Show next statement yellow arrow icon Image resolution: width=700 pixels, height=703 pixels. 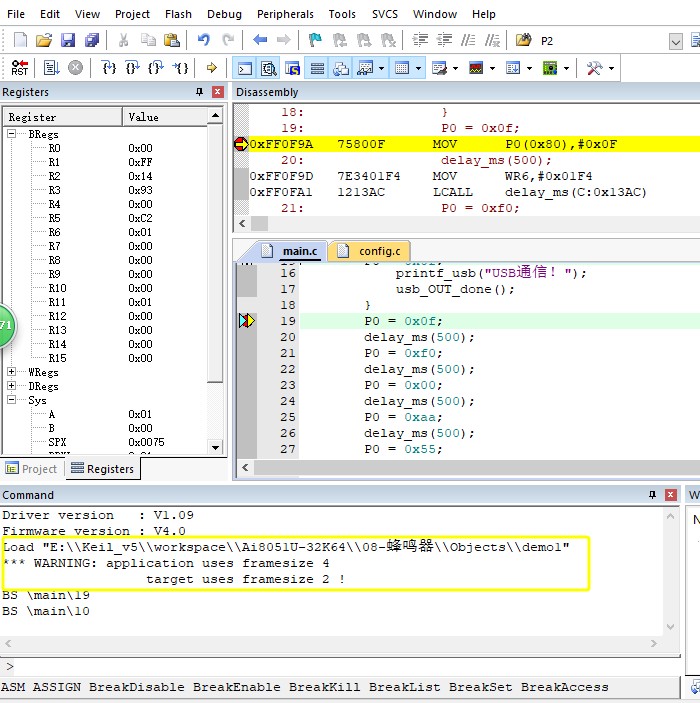tap(212, 68)
